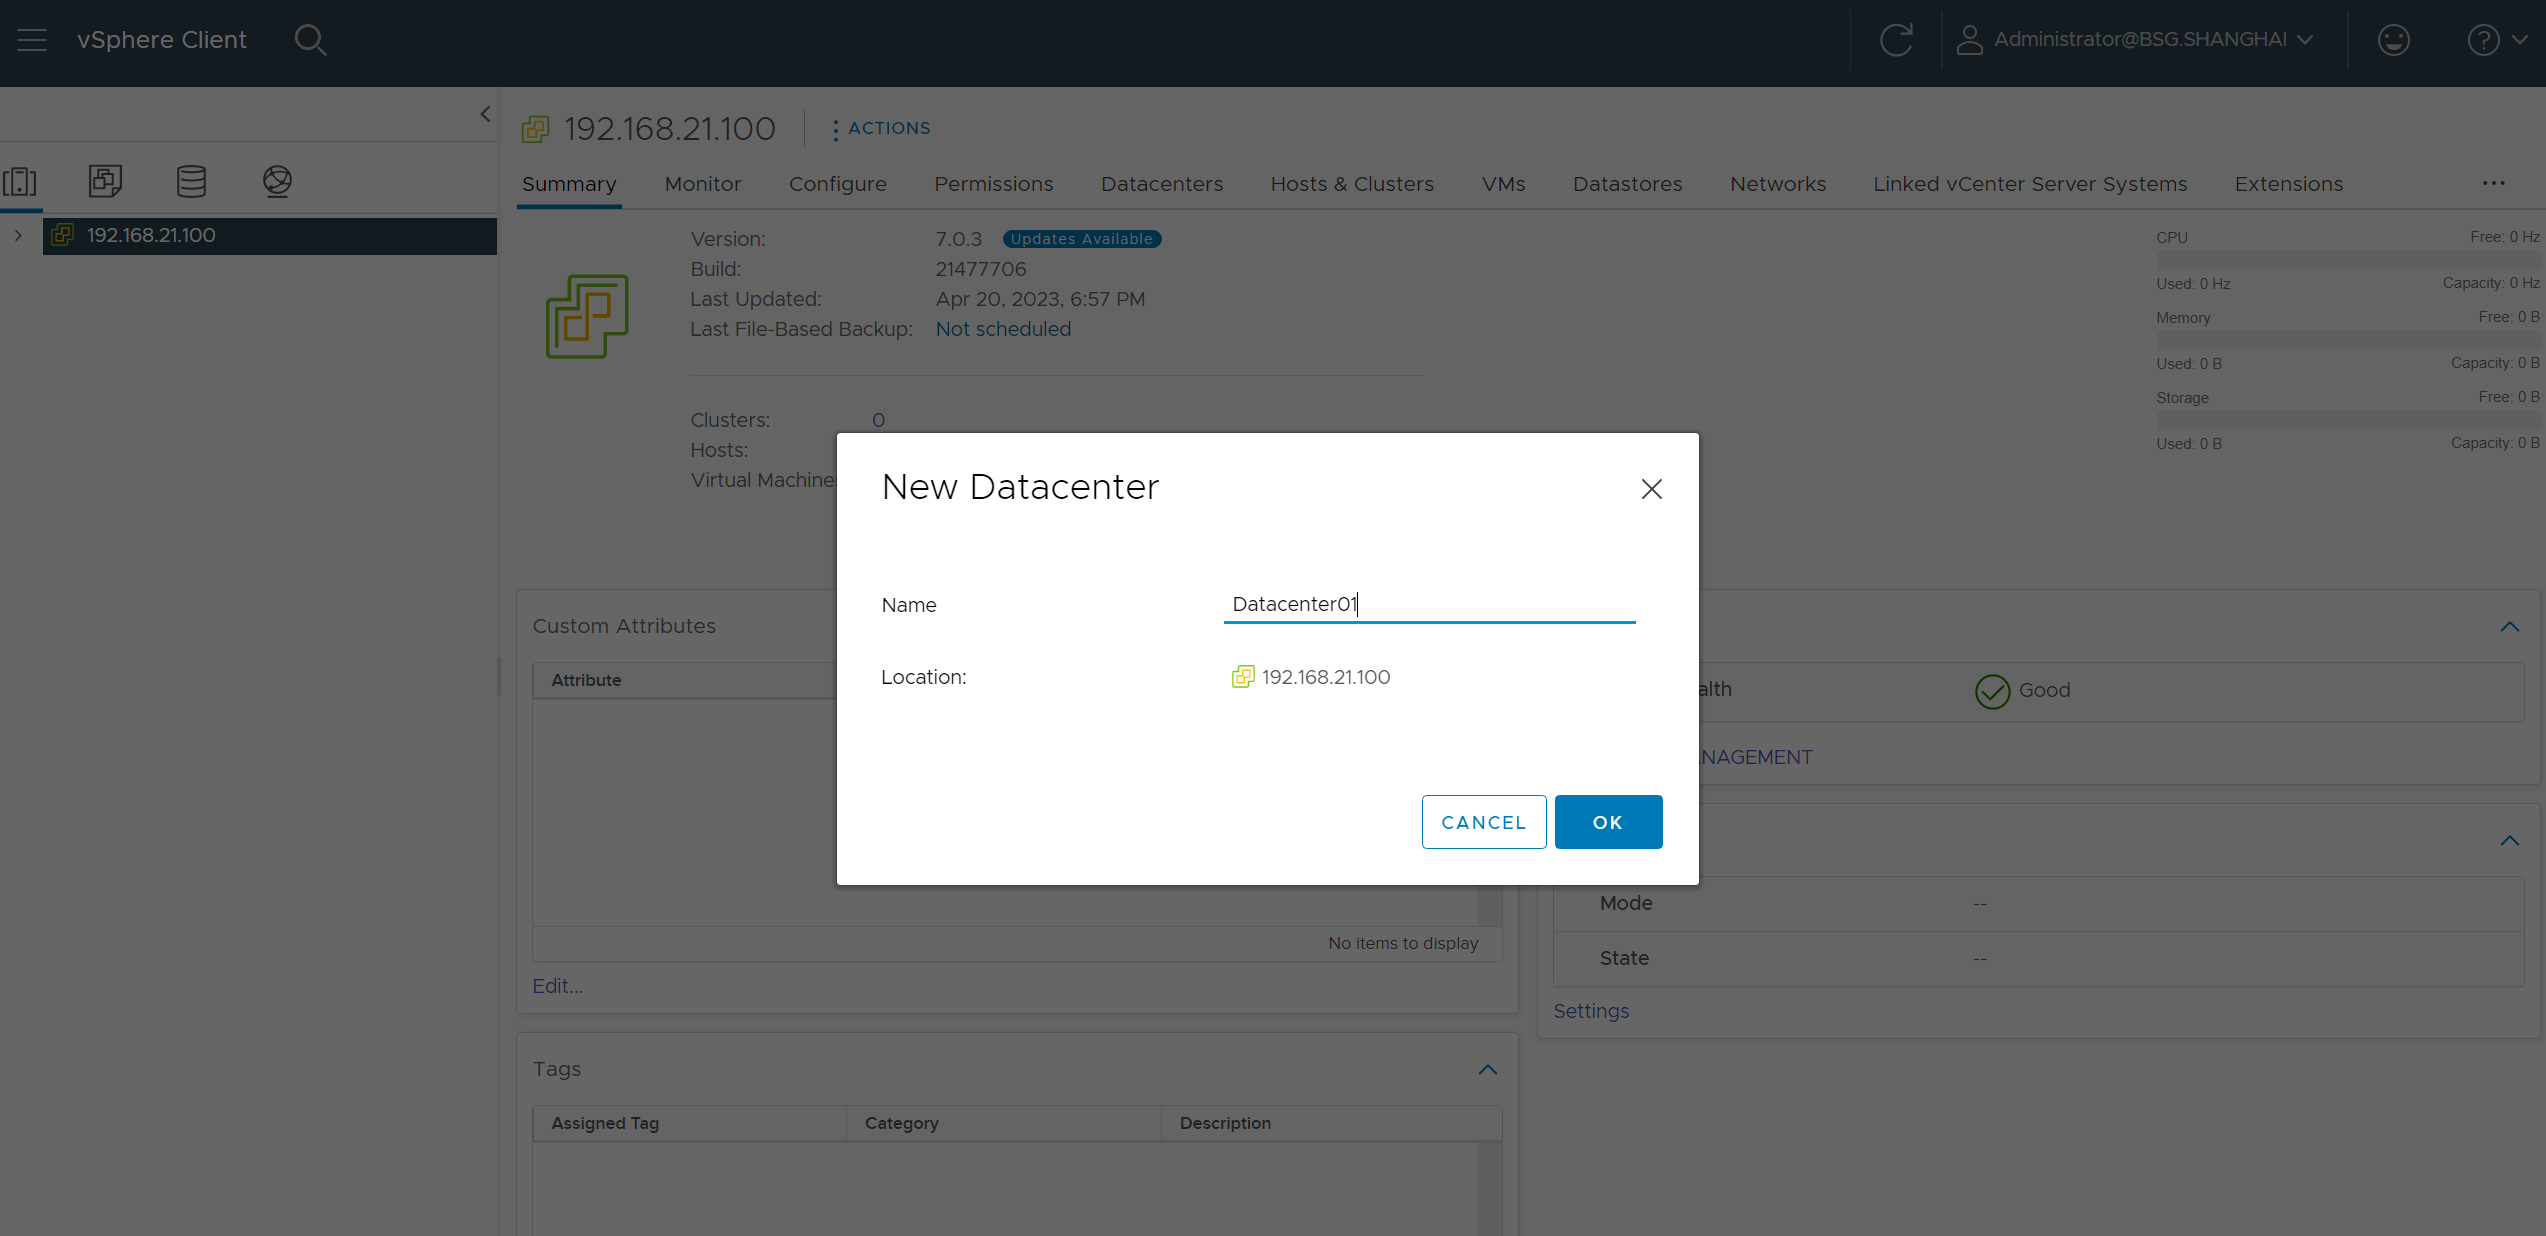Image resolution: width=2546 pixels, height=1236 pixels.
Task: Switch to Hosts and Clusters inventory icon
Action: tap(20, 181)
